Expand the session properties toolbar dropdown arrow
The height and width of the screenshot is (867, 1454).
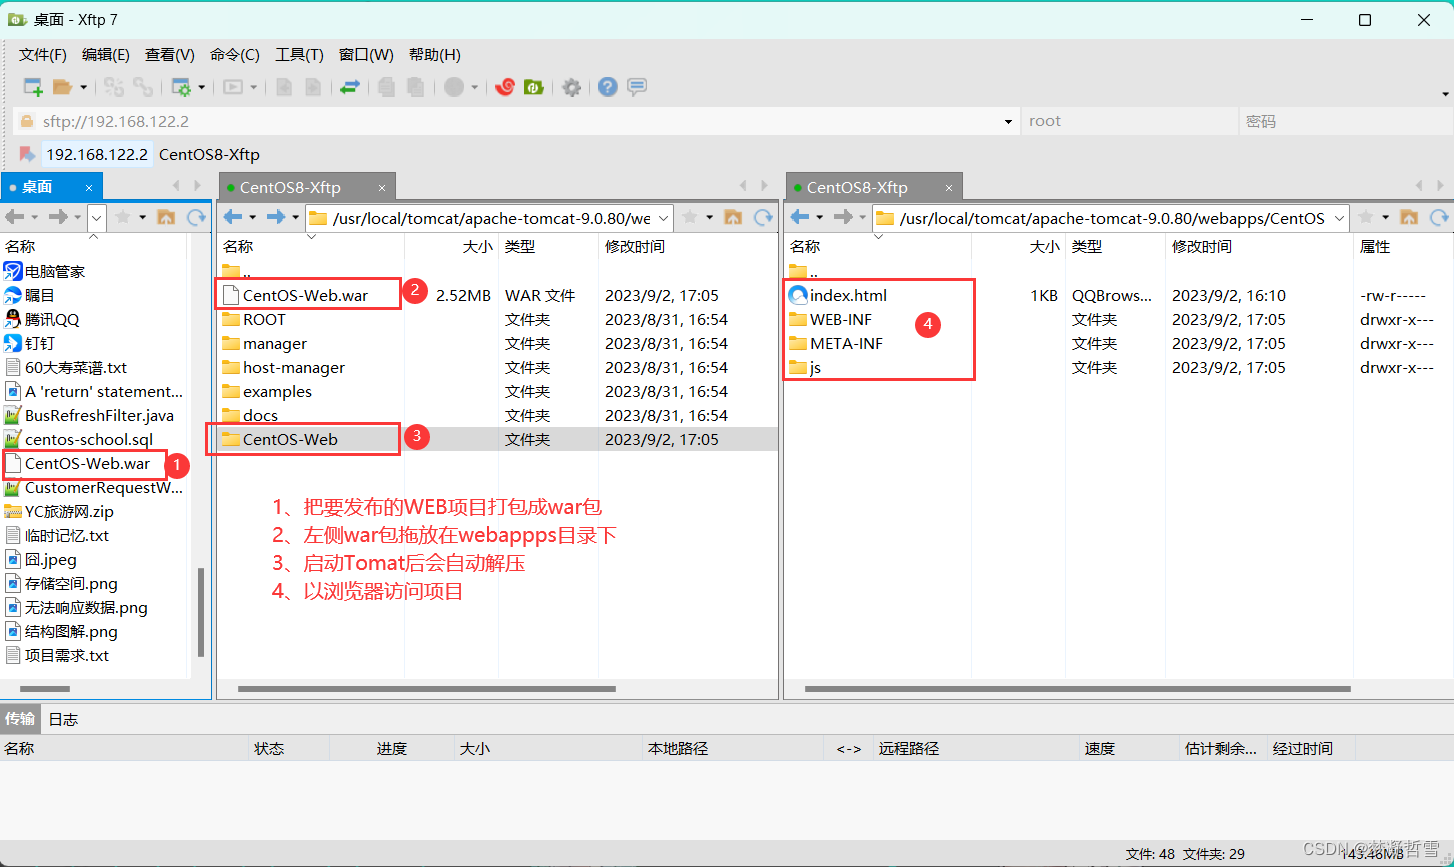[x=201, y=87]
